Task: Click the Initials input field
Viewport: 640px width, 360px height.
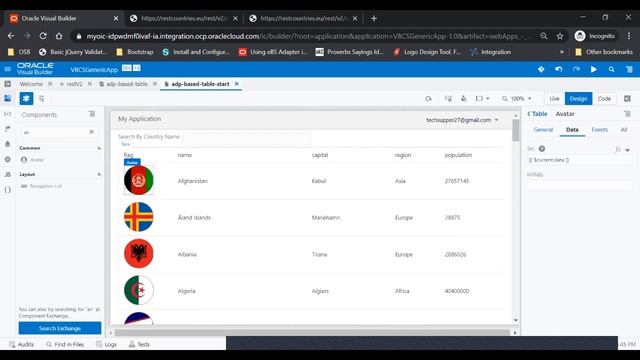Action: [x=580, y=185]
